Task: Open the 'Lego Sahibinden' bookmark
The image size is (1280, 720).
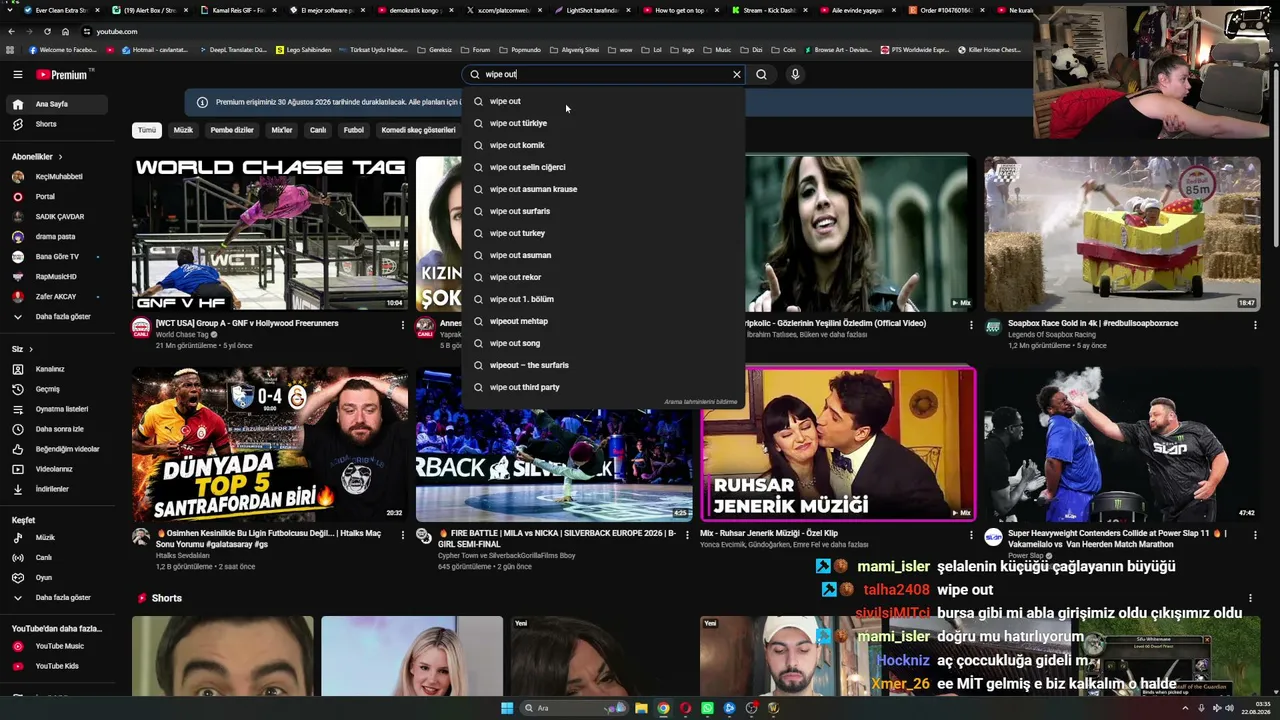Action: point(304,50)
